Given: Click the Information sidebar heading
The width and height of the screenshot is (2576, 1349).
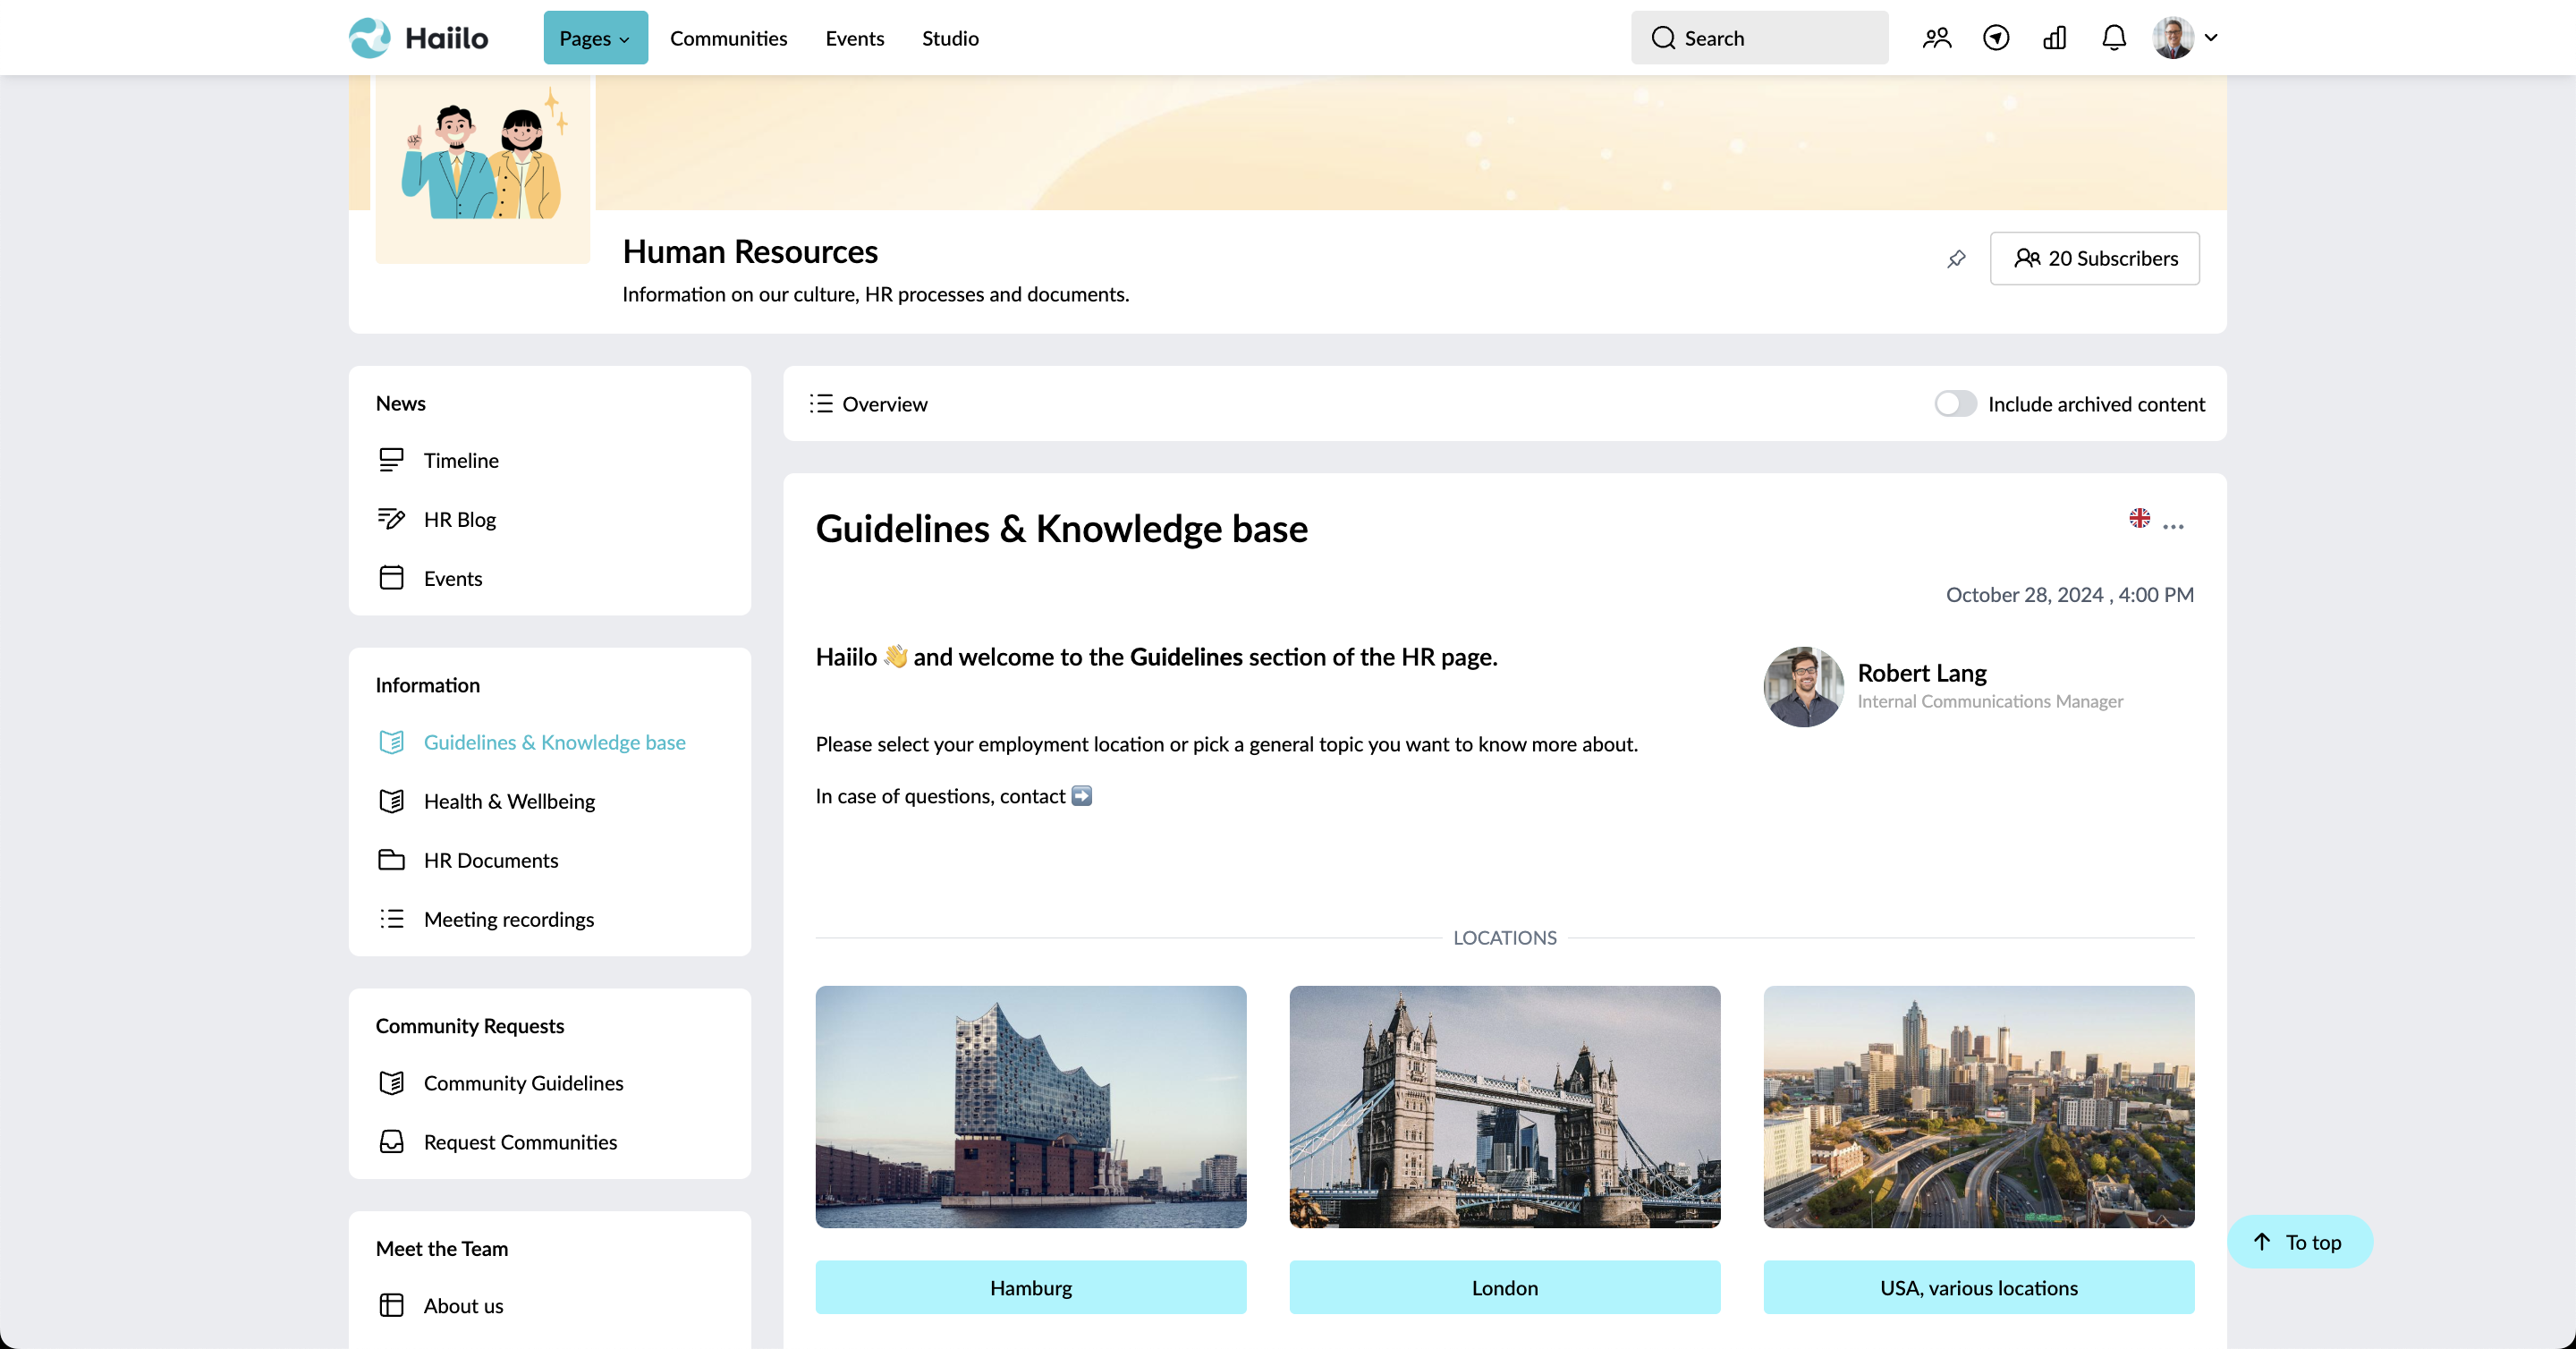Looking at the screenshot, I should click(427, 685).
